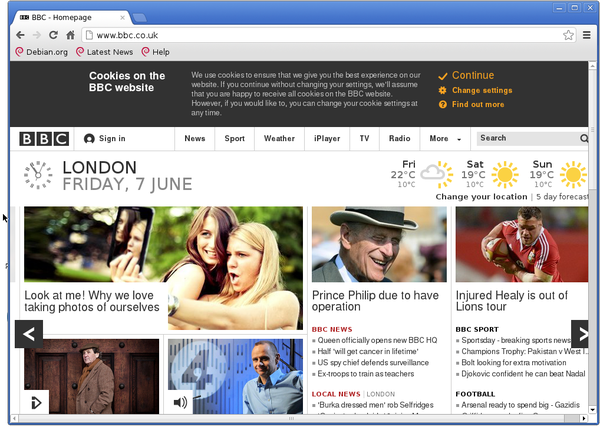The image size is (600, 427).
Task: Click the BBC NEWS section heading
Action: 332,329
